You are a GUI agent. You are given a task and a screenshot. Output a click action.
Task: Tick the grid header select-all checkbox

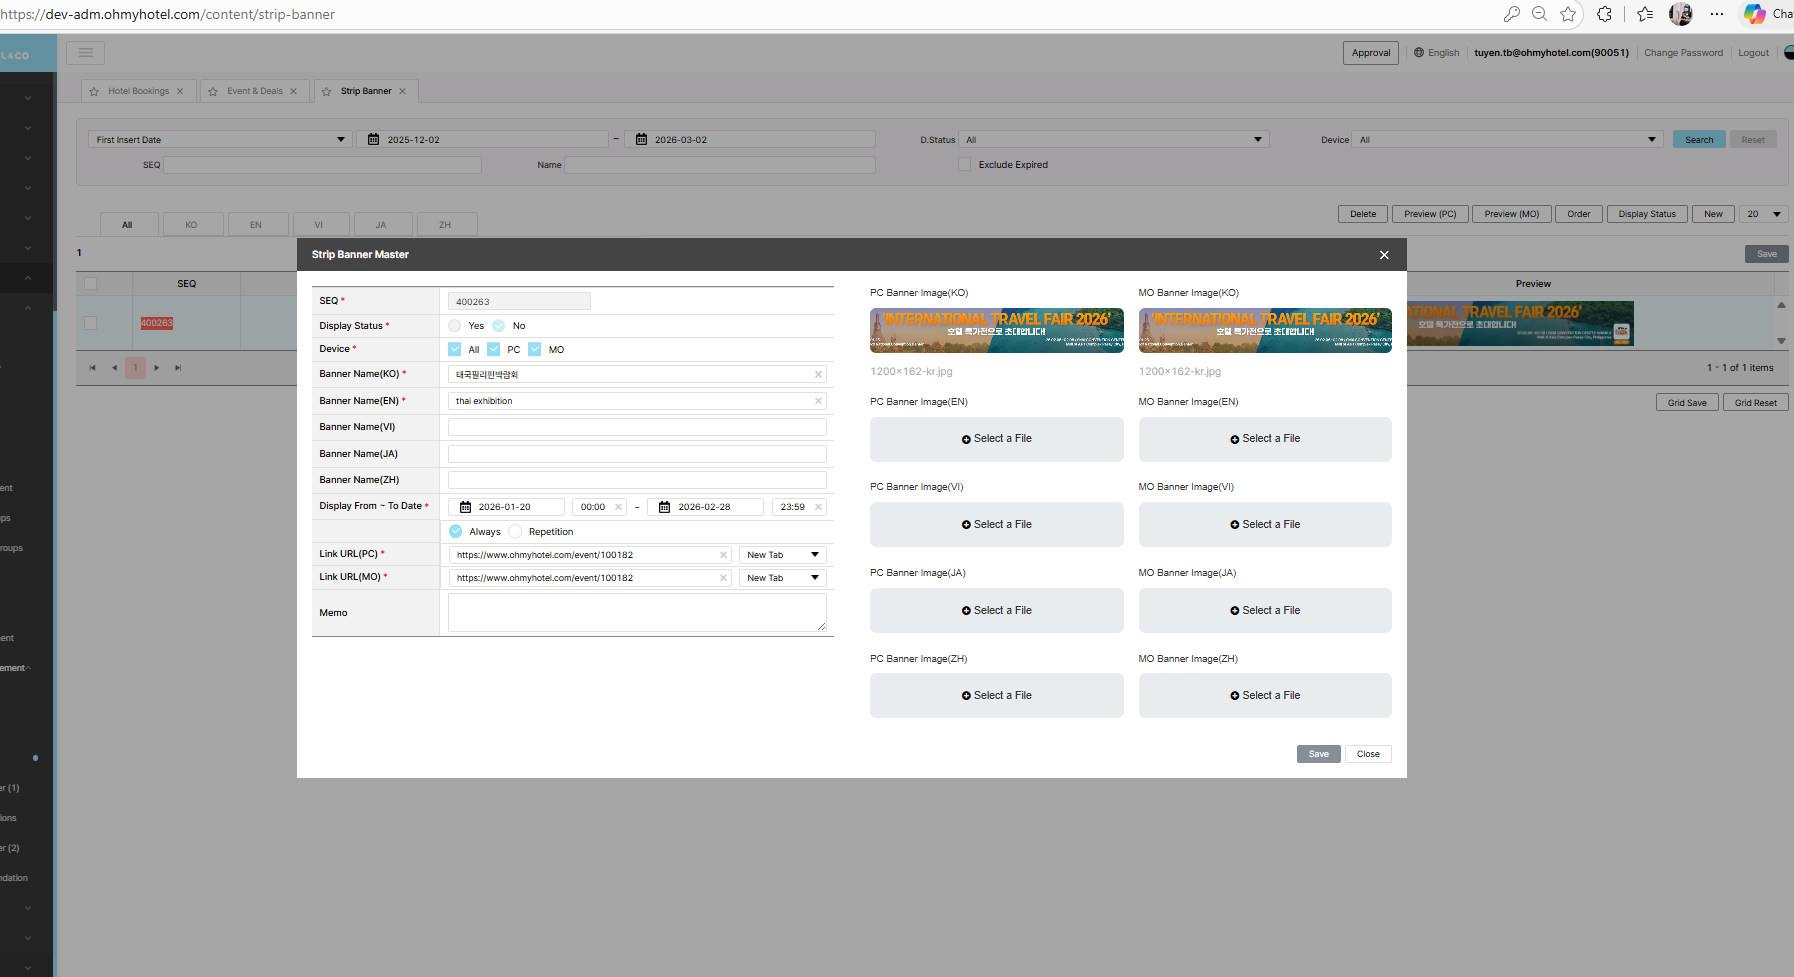[91, 284]
